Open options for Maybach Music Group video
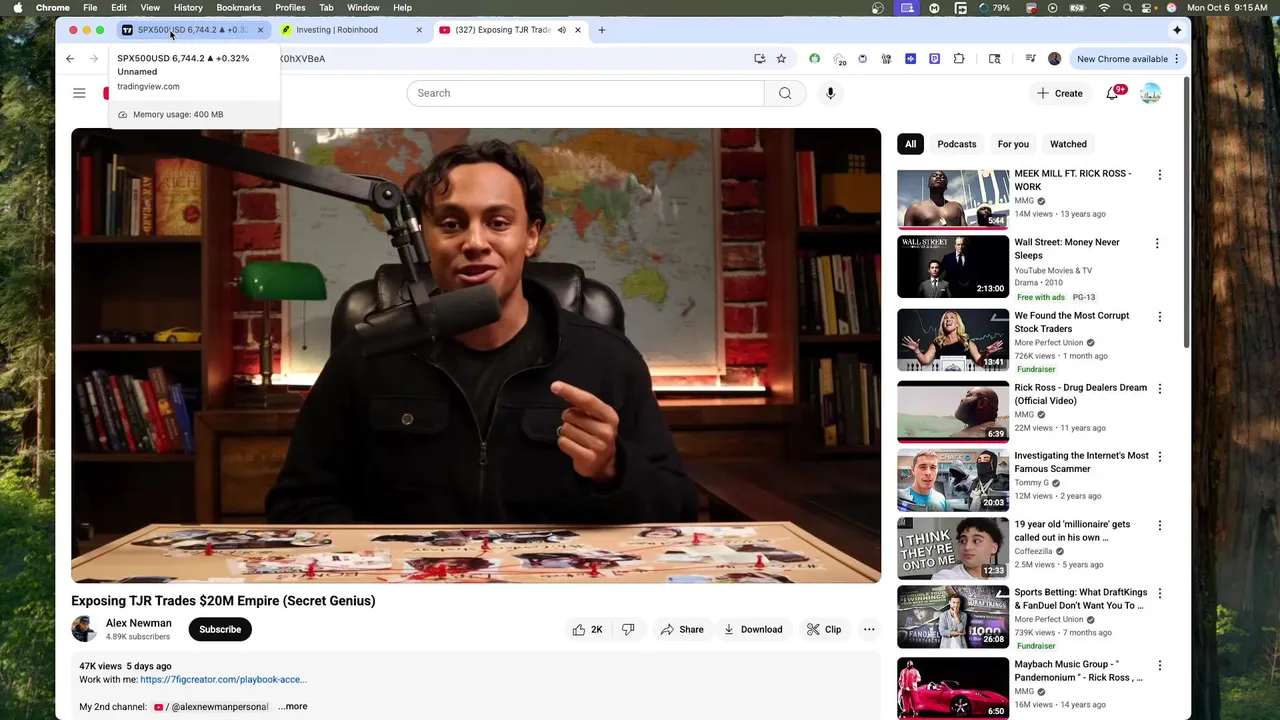1280x720 pixels. 1159,665
